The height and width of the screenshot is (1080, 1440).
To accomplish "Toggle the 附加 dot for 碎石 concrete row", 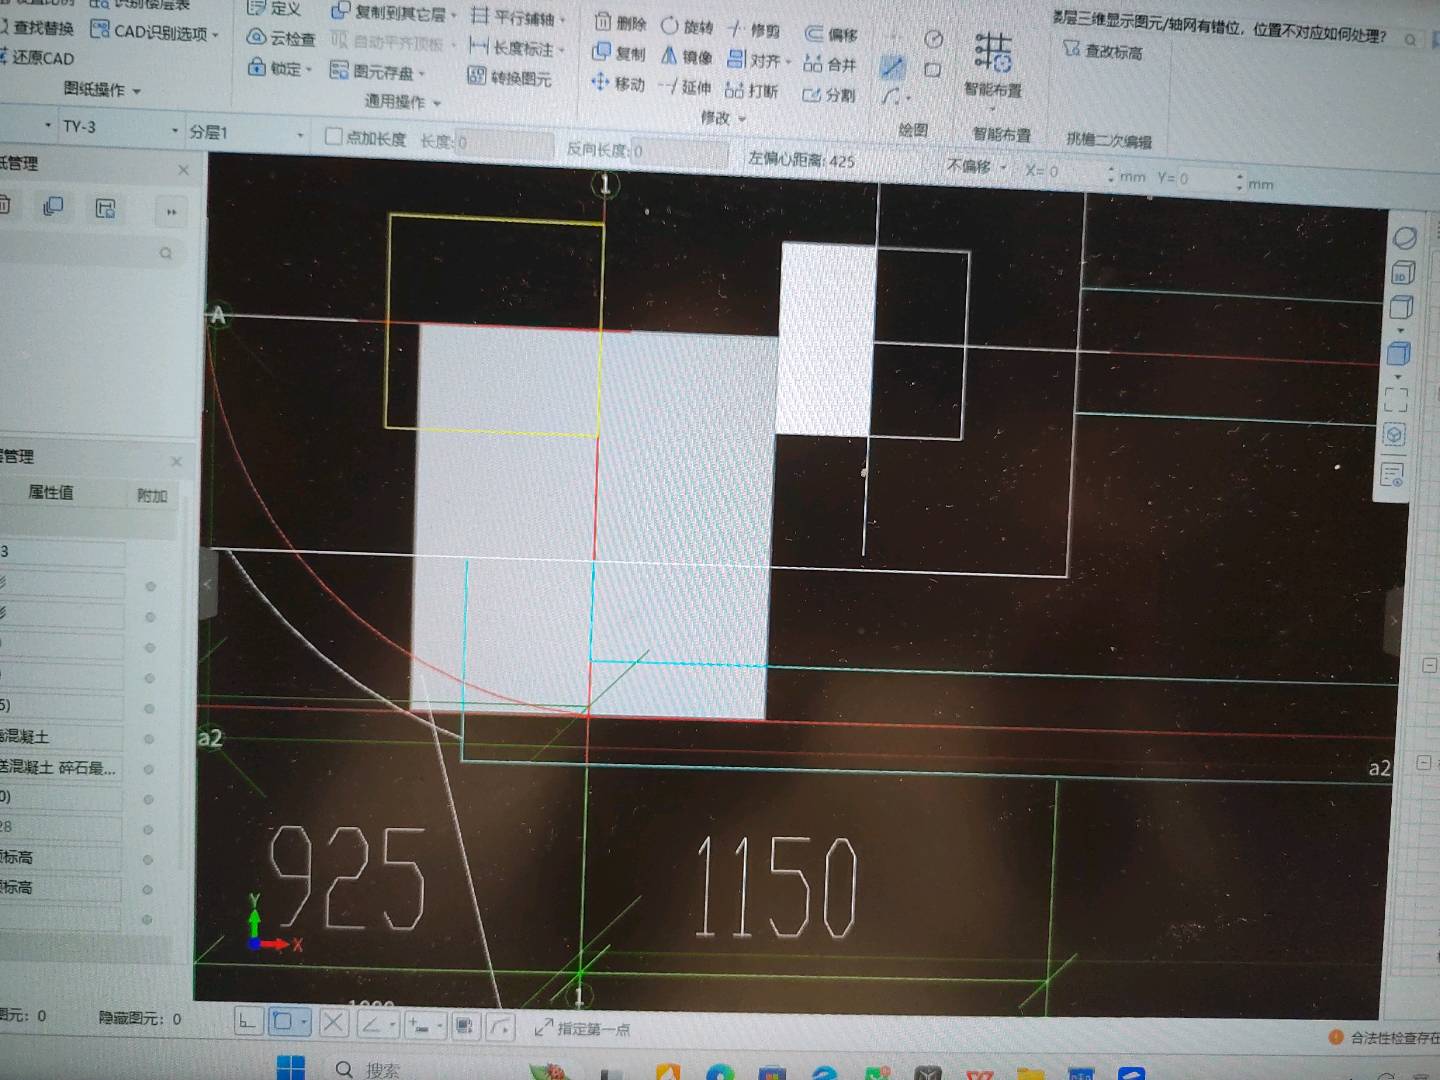I will [149, 770].
